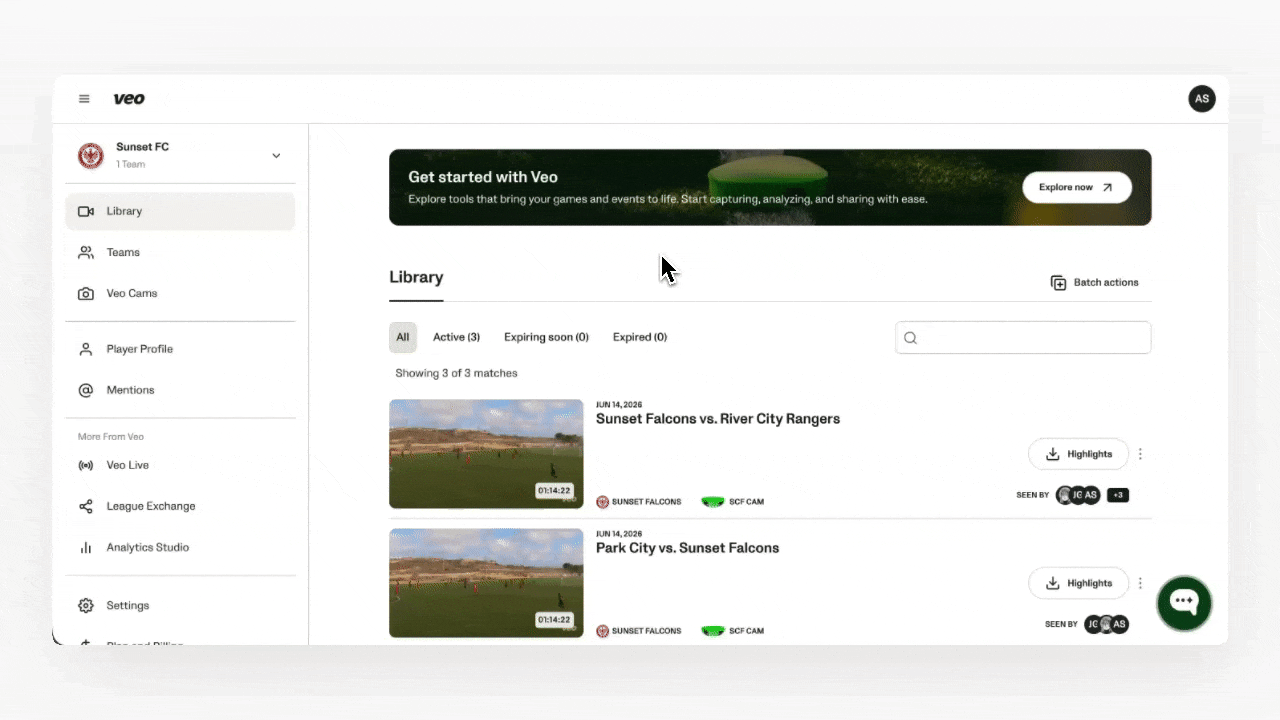Click SCF CAM tag on Park City match
Screen dimensions: 1280x720
click(x=732, y=631)
